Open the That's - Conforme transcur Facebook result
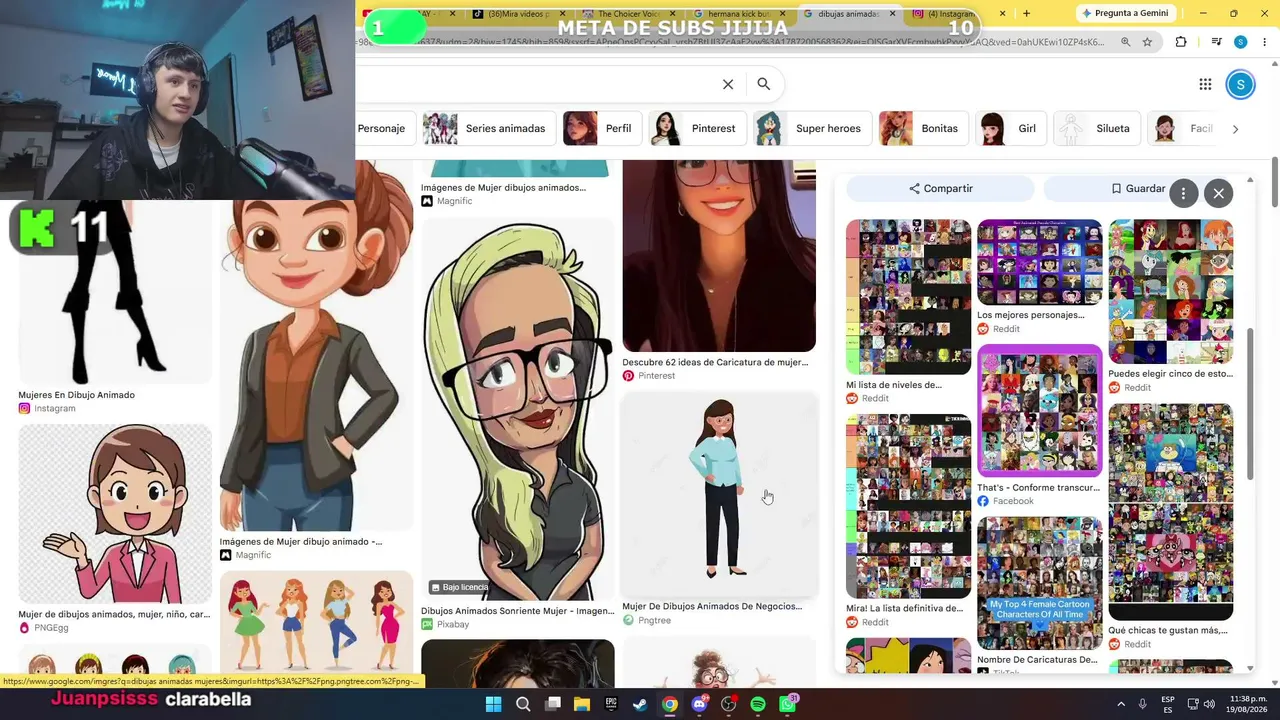 pyautogui.click(x=1040, y=411)
